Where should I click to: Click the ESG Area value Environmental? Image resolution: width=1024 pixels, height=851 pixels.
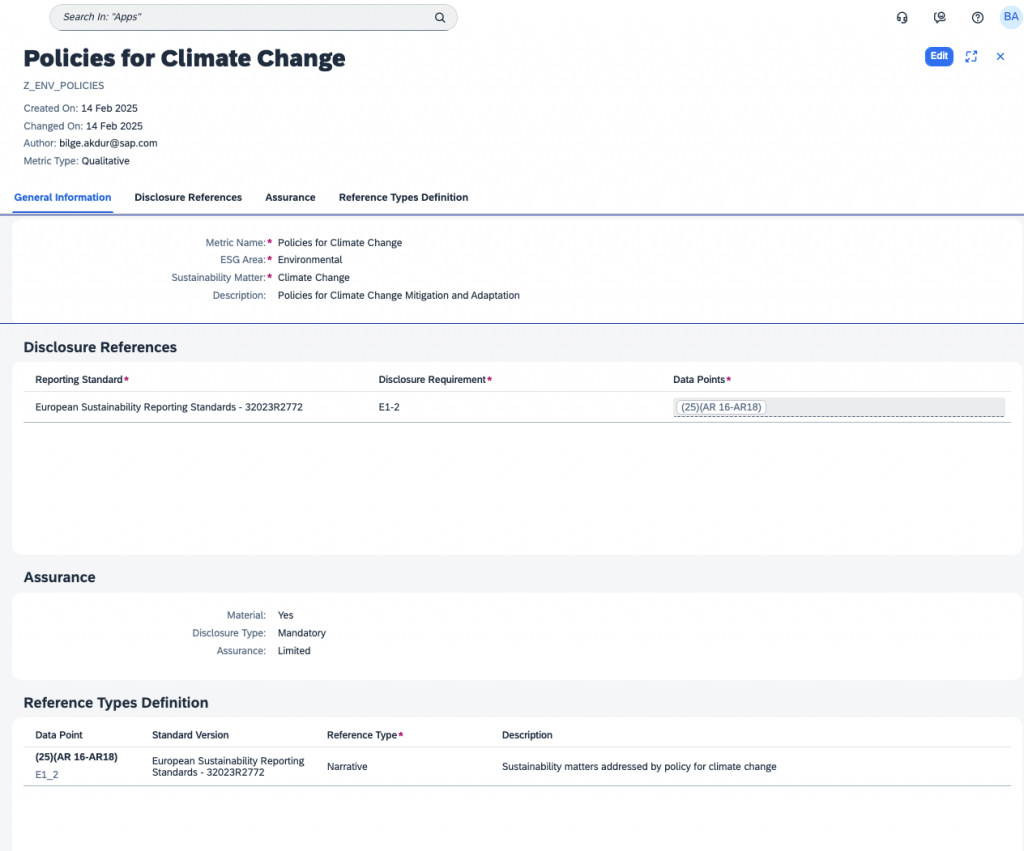pyautogui.click(x=310, y=259)
